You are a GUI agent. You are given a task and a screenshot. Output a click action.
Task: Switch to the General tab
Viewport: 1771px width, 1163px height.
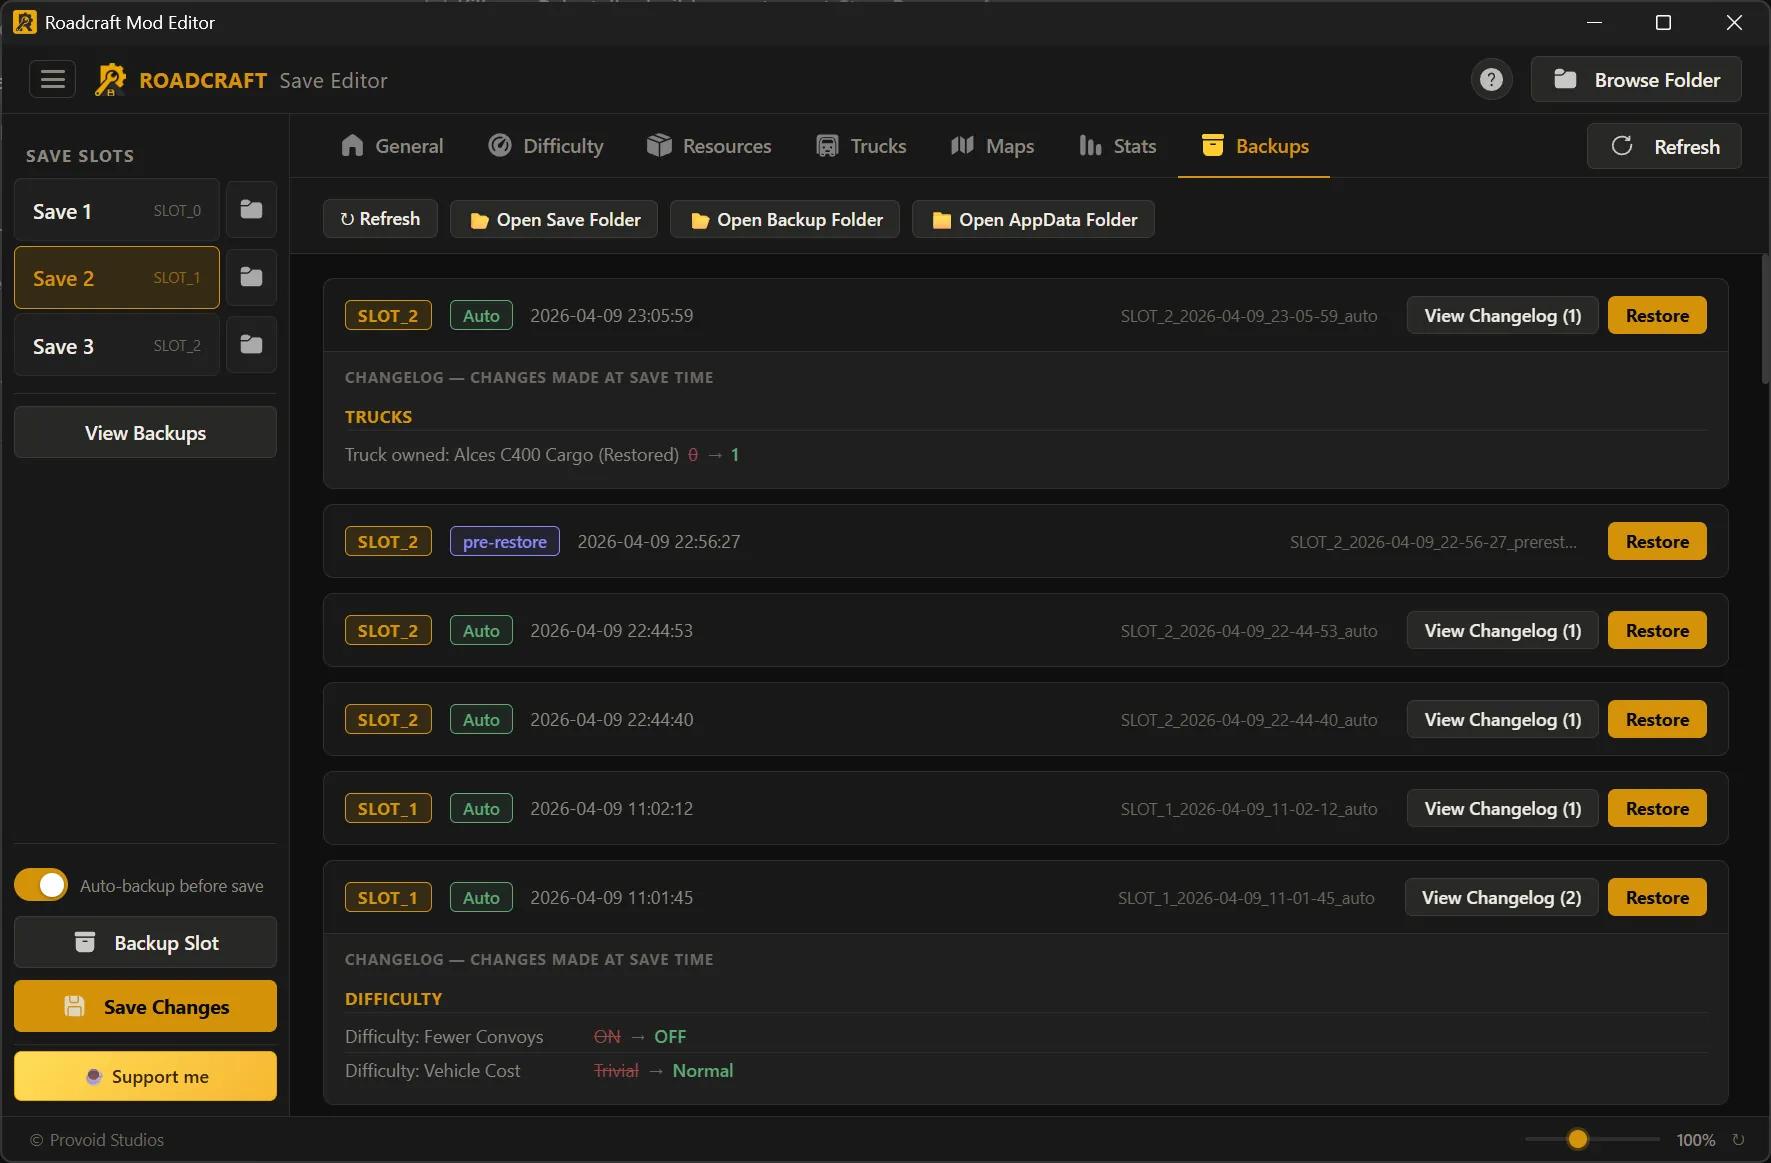pyautogui.click(x=392, y=146)
